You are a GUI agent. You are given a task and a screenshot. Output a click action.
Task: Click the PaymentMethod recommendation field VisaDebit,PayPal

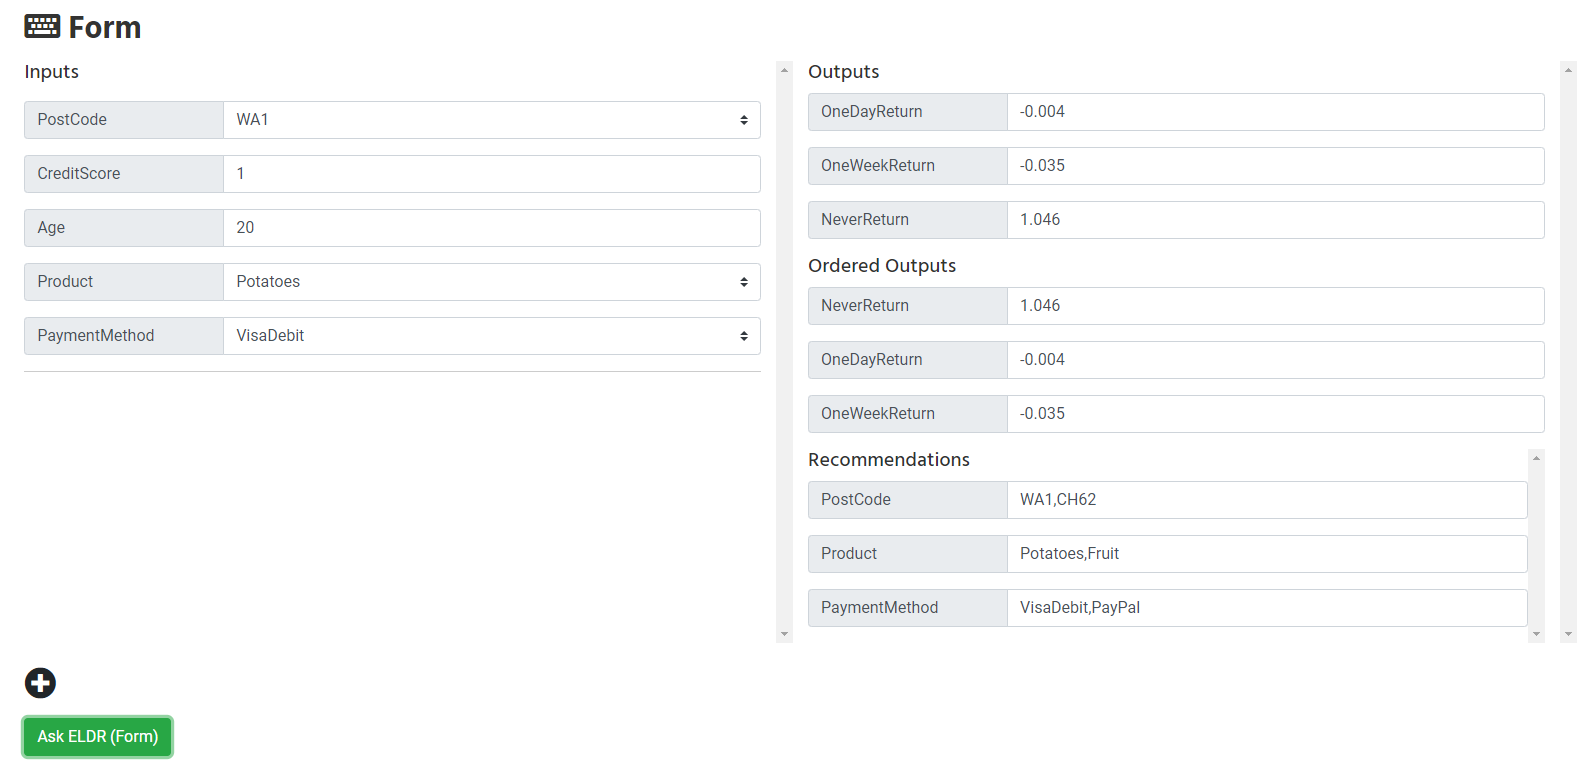(x=1266, y=608)
